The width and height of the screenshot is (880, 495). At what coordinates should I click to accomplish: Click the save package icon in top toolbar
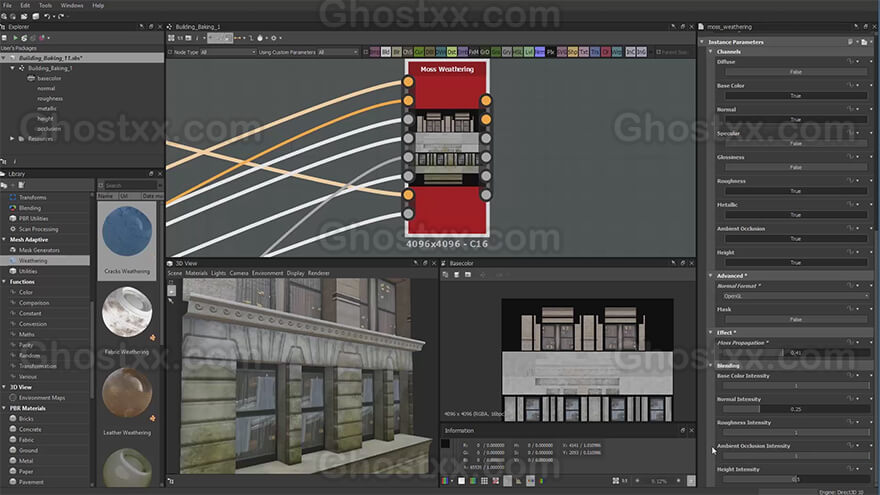coord(35,16)
